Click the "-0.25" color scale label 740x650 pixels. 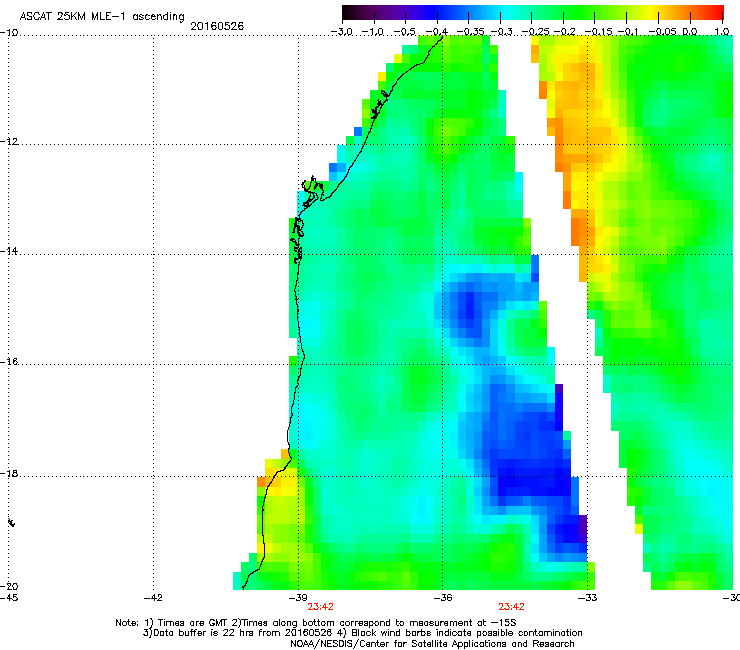coord(536,32)
